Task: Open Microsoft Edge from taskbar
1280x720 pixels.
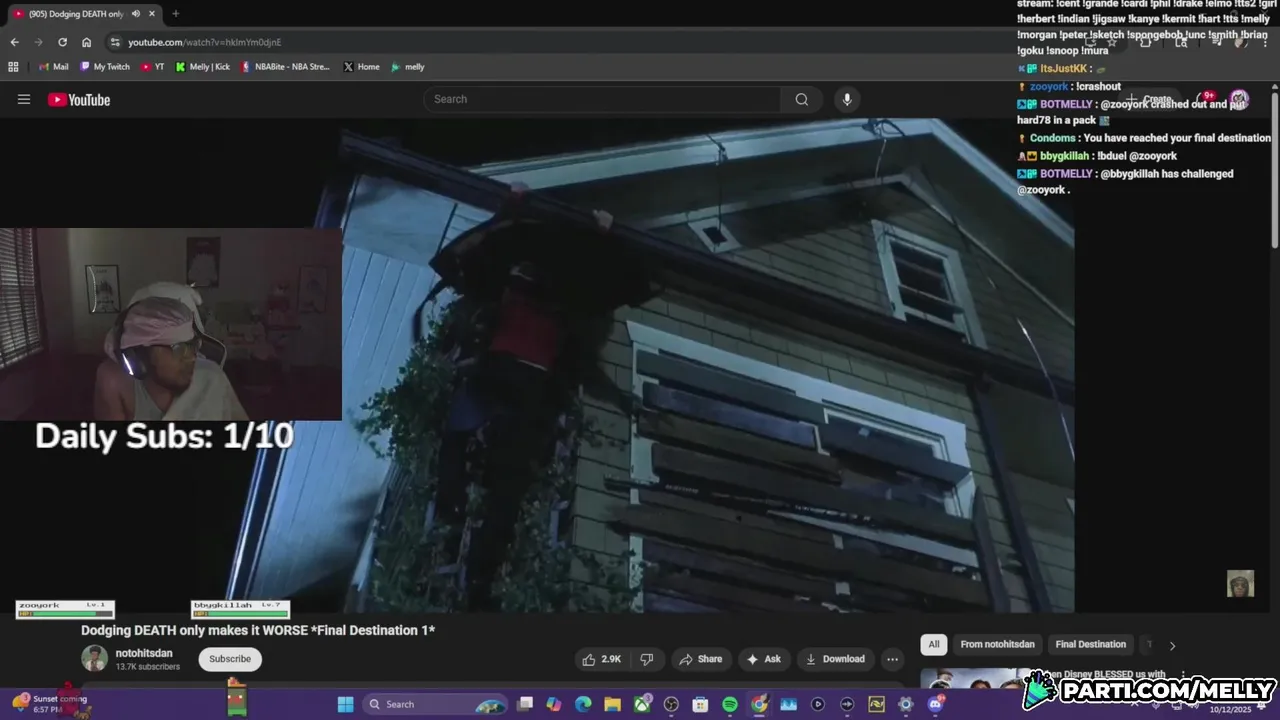Action: 583,704
